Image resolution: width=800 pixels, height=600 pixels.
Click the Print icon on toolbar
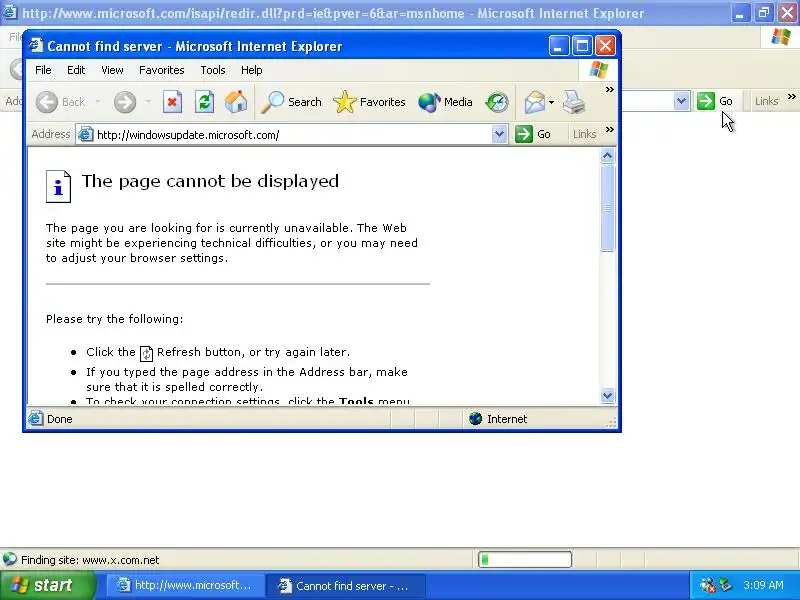pos(574,102)
